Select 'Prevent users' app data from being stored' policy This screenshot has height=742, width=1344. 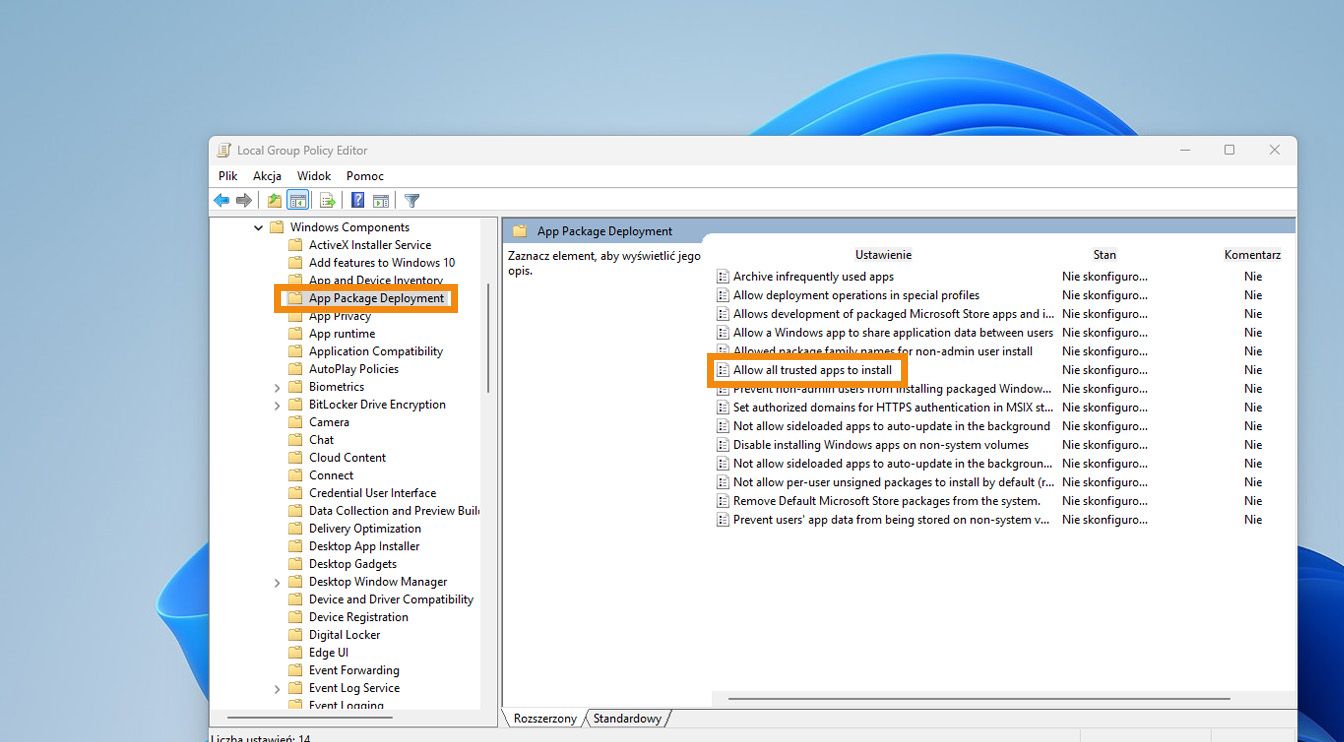pyautogui.click(x=891, y=520)
